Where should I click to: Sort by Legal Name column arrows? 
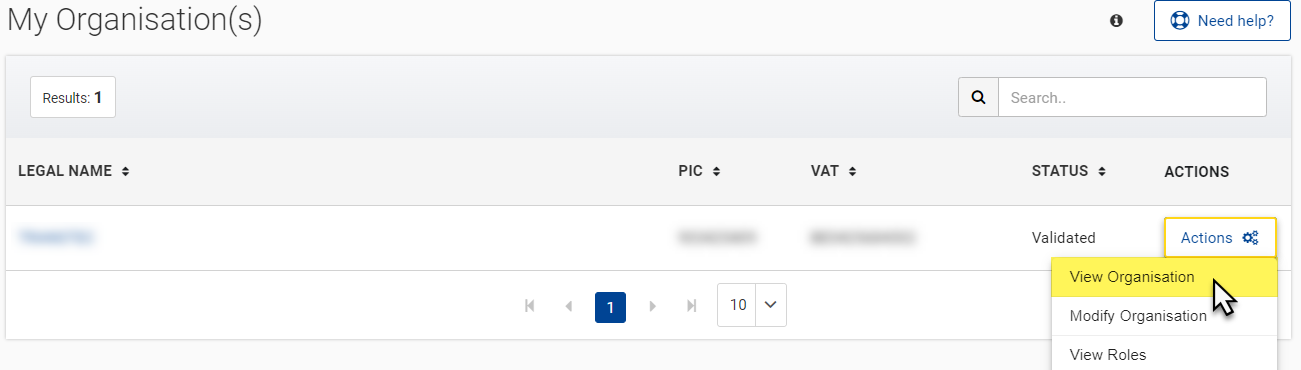[125, 171]
